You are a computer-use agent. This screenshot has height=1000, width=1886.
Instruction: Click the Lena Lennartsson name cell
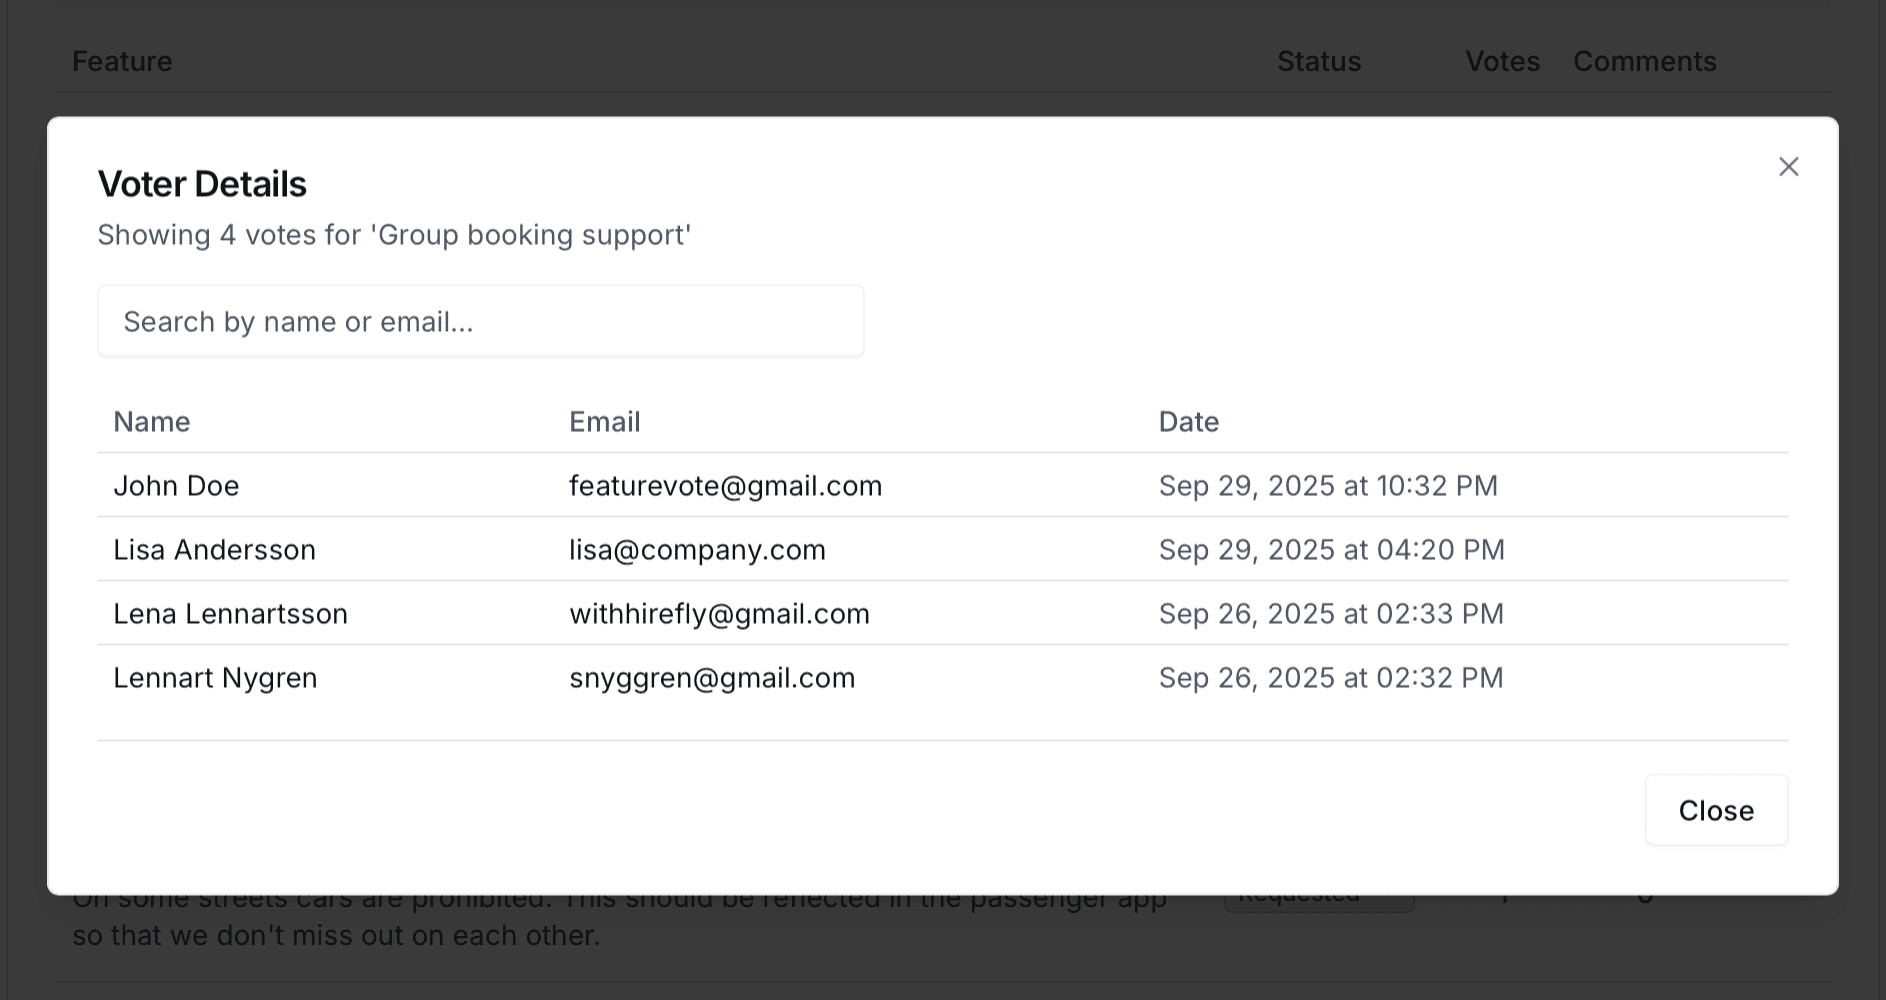pyautogui.click(x=230, y=614)
